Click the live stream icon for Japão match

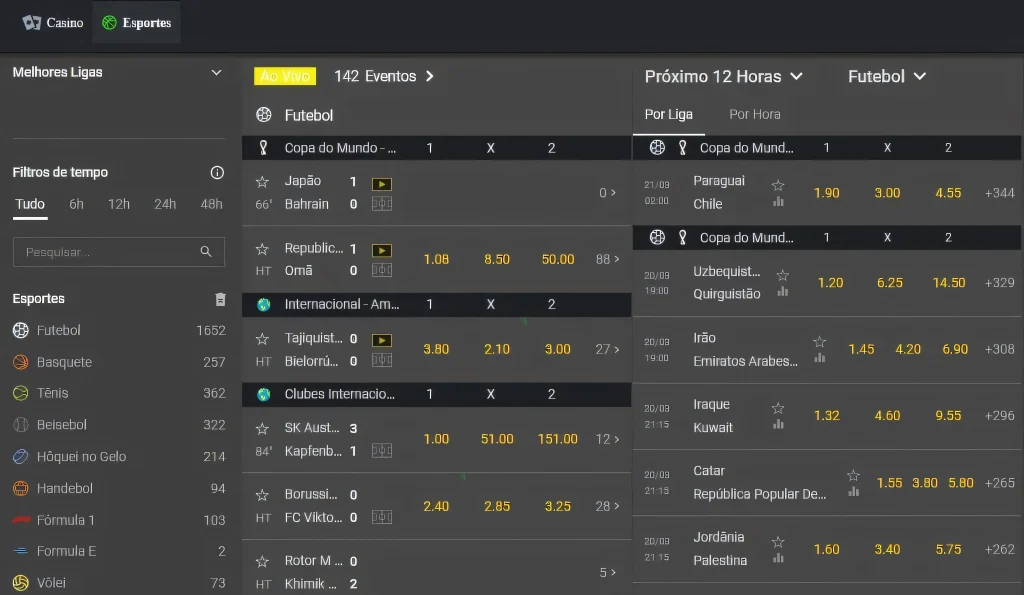pyautogui.click(x=381, y=184)
